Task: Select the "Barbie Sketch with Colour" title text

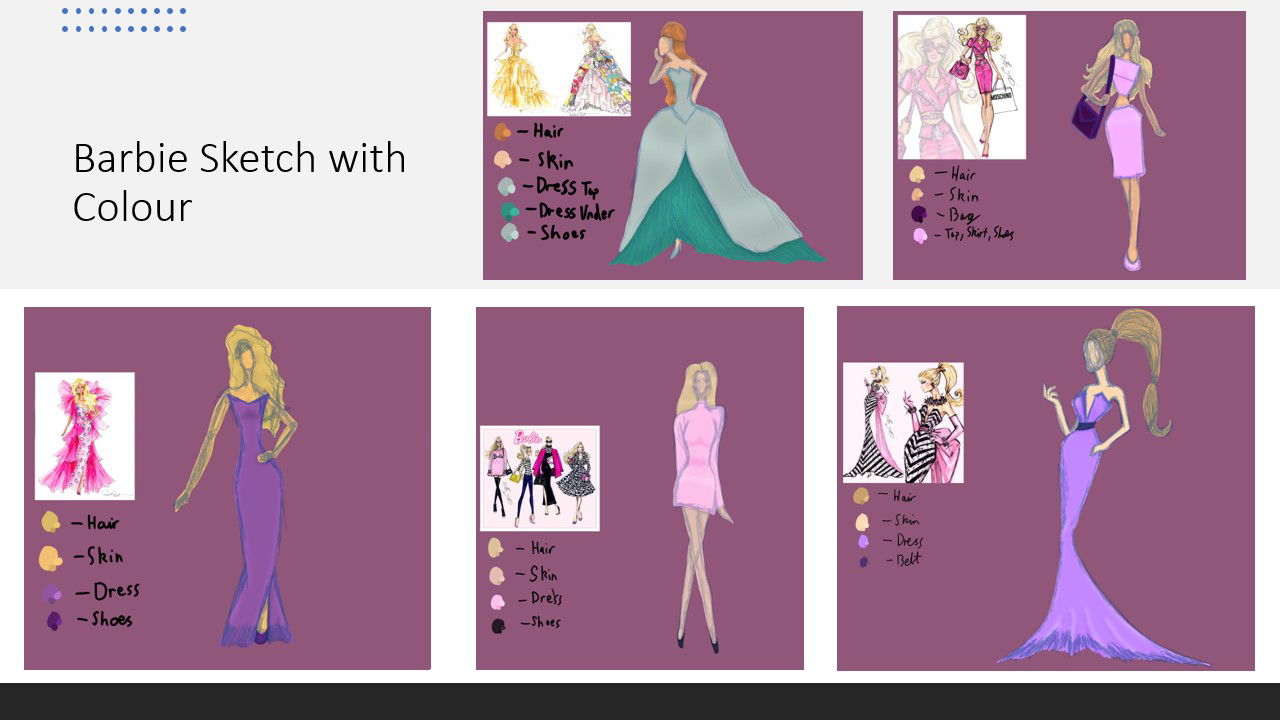Action: 239,182
